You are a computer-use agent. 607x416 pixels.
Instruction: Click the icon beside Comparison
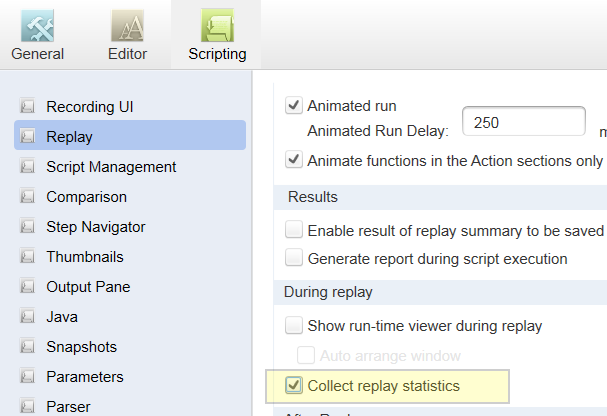tap(27, 196)
